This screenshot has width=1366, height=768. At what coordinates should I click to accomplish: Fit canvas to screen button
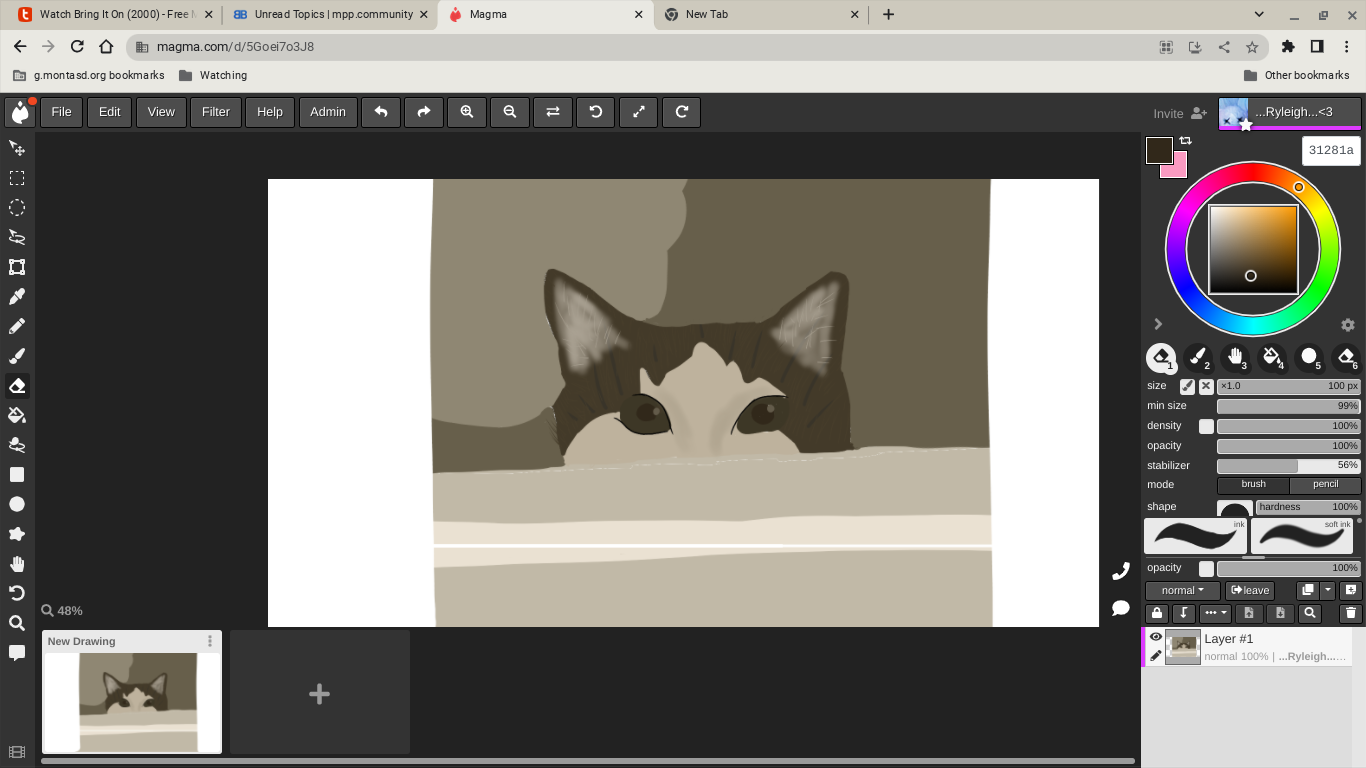(x=639, y=112)
